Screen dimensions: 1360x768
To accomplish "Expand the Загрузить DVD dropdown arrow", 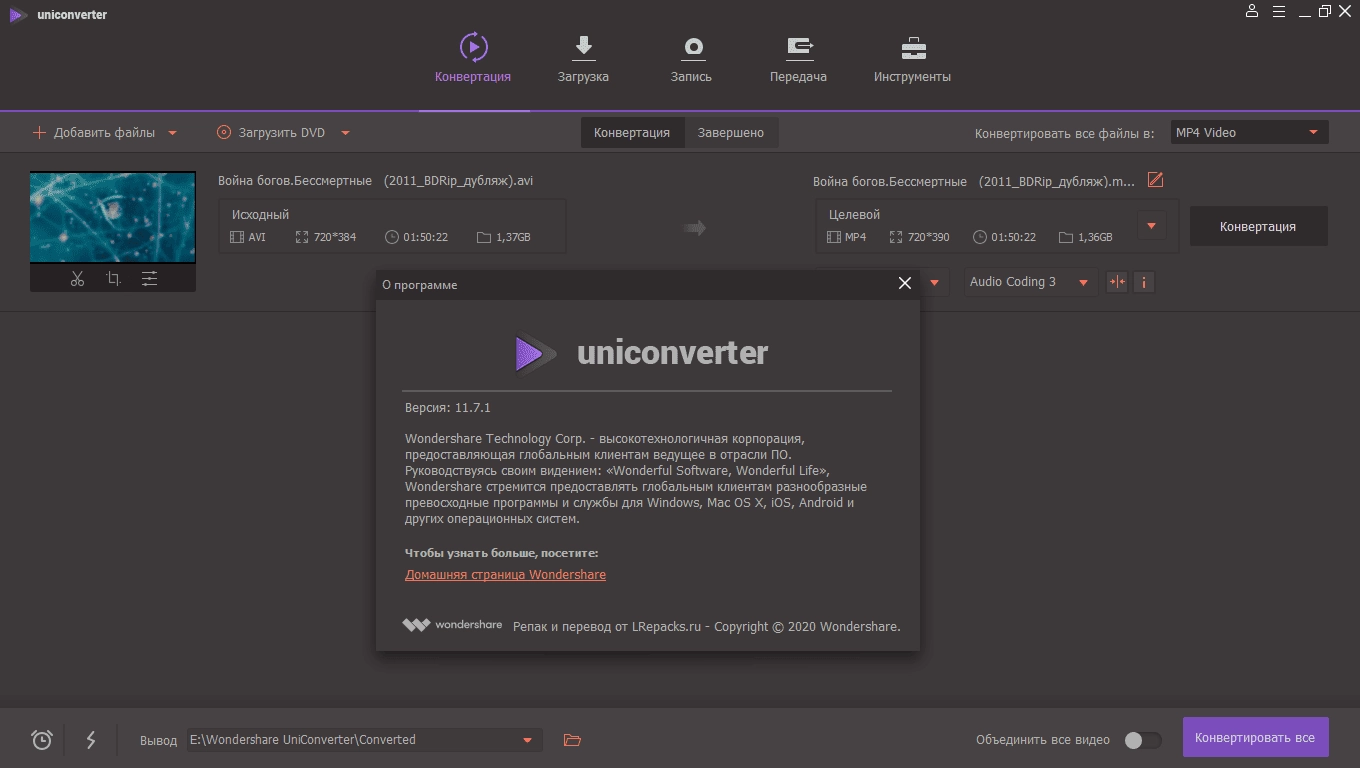I will pos(346,133).
